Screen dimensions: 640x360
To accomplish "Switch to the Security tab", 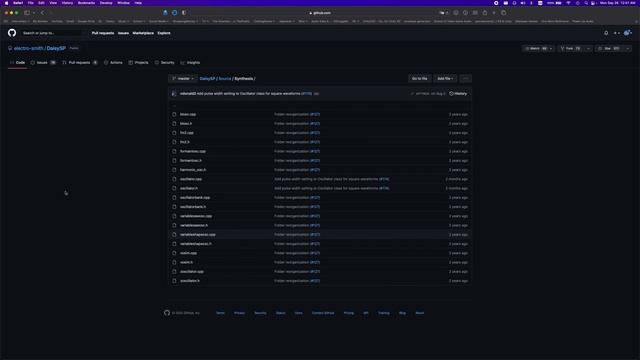I will [x=164, y=62].
